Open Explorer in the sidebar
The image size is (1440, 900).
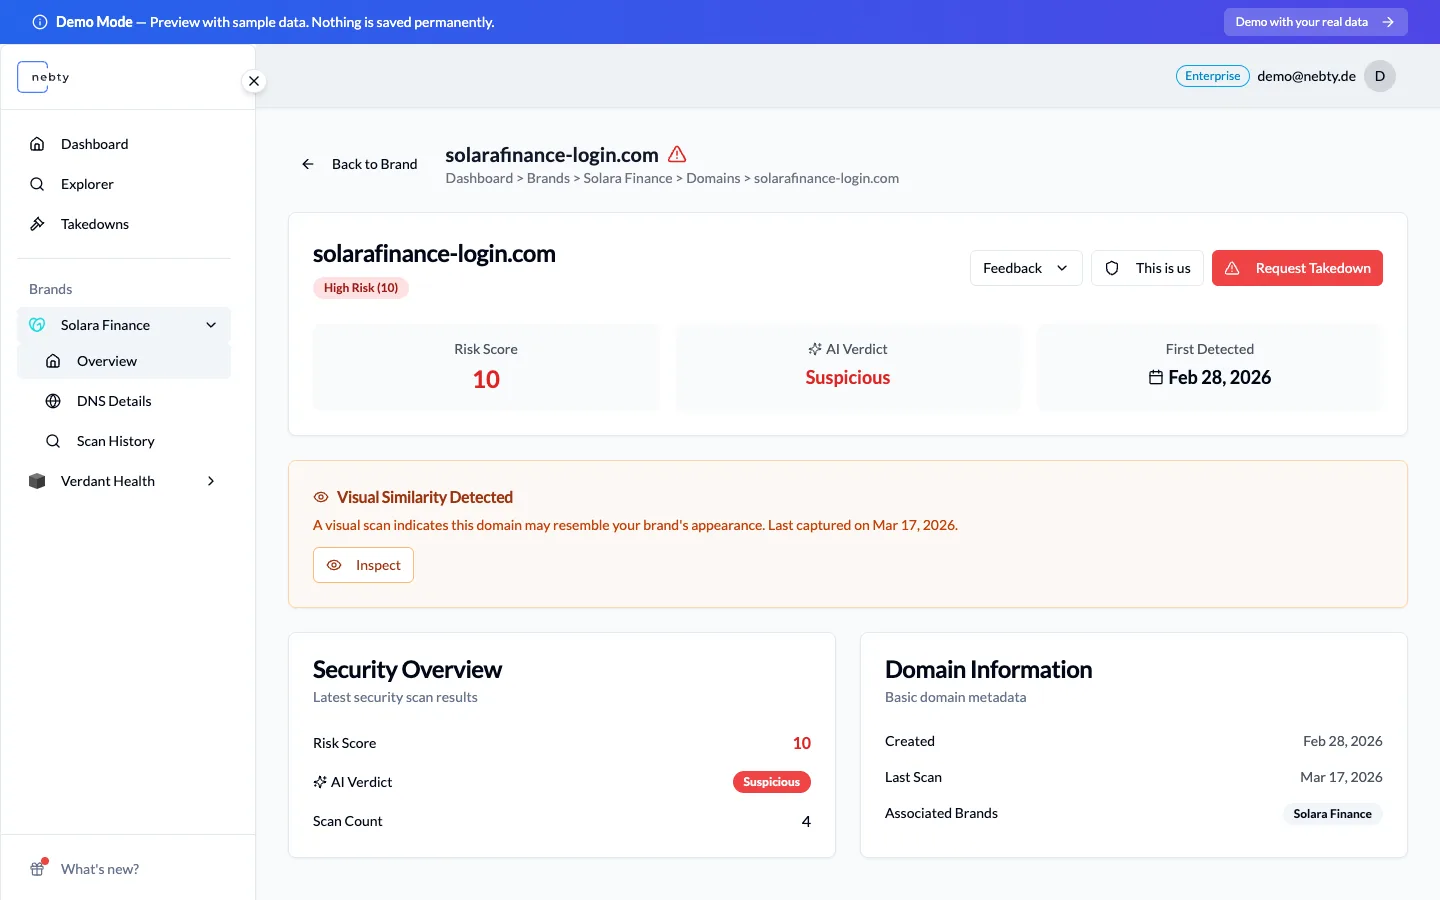[124, 184]
